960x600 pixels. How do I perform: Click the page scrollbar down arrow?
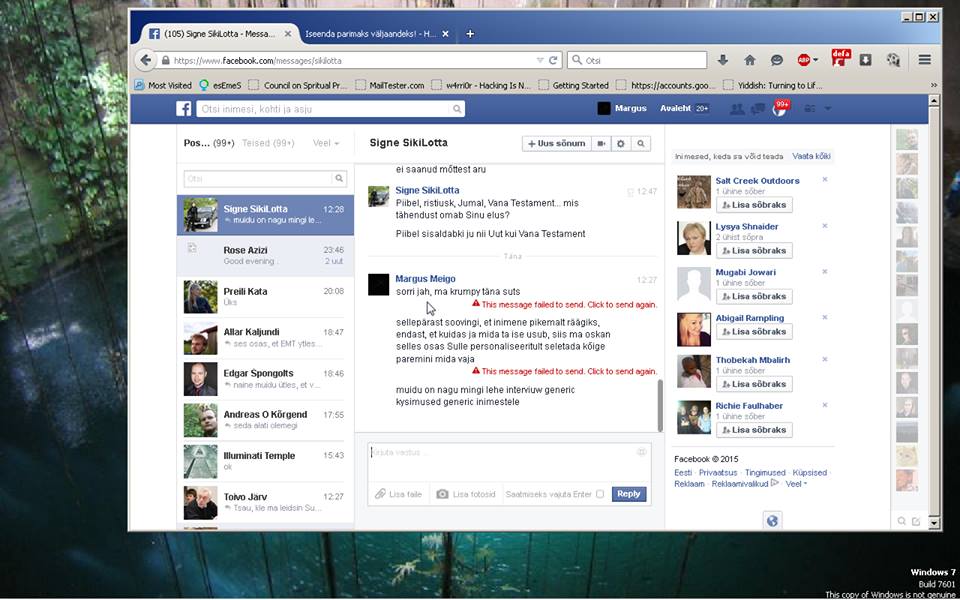coord(934,523)
